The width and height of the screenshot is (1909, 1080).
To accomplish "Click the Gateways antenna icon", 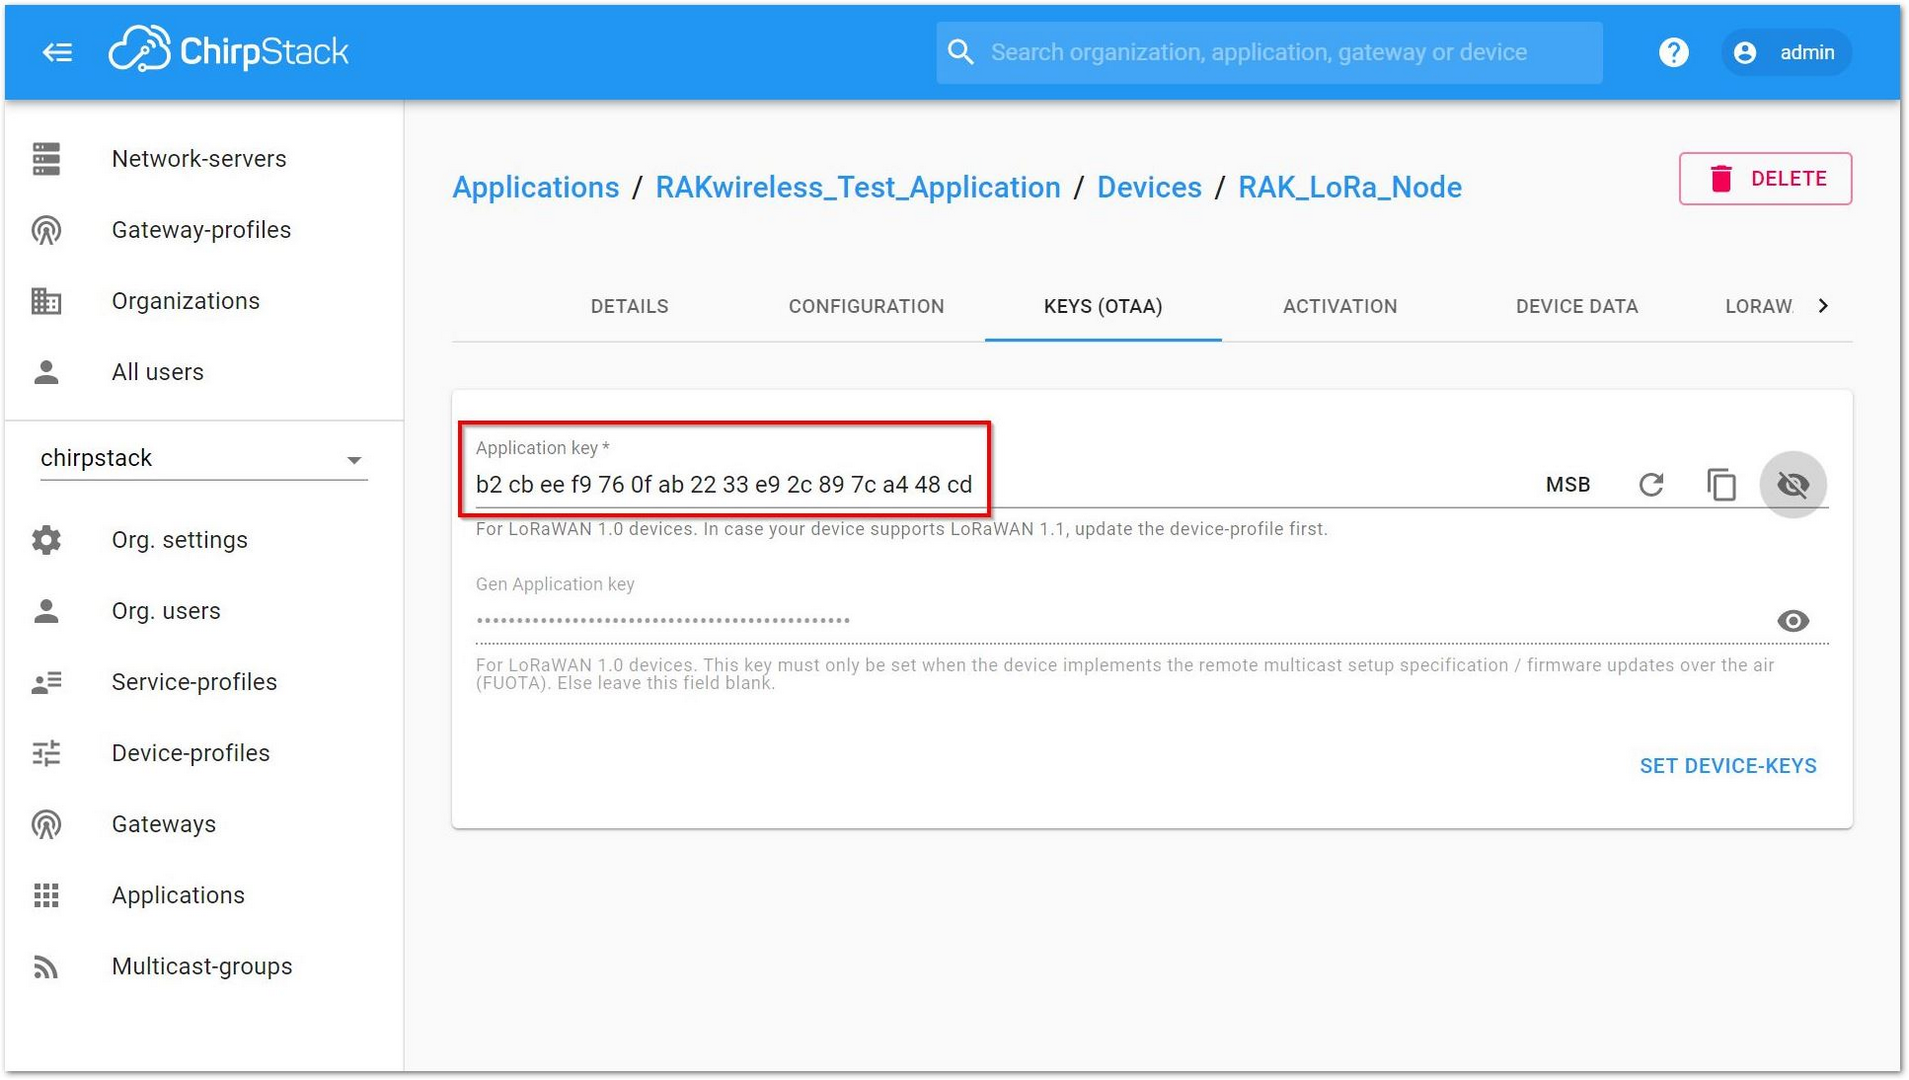I will [46, 824].
